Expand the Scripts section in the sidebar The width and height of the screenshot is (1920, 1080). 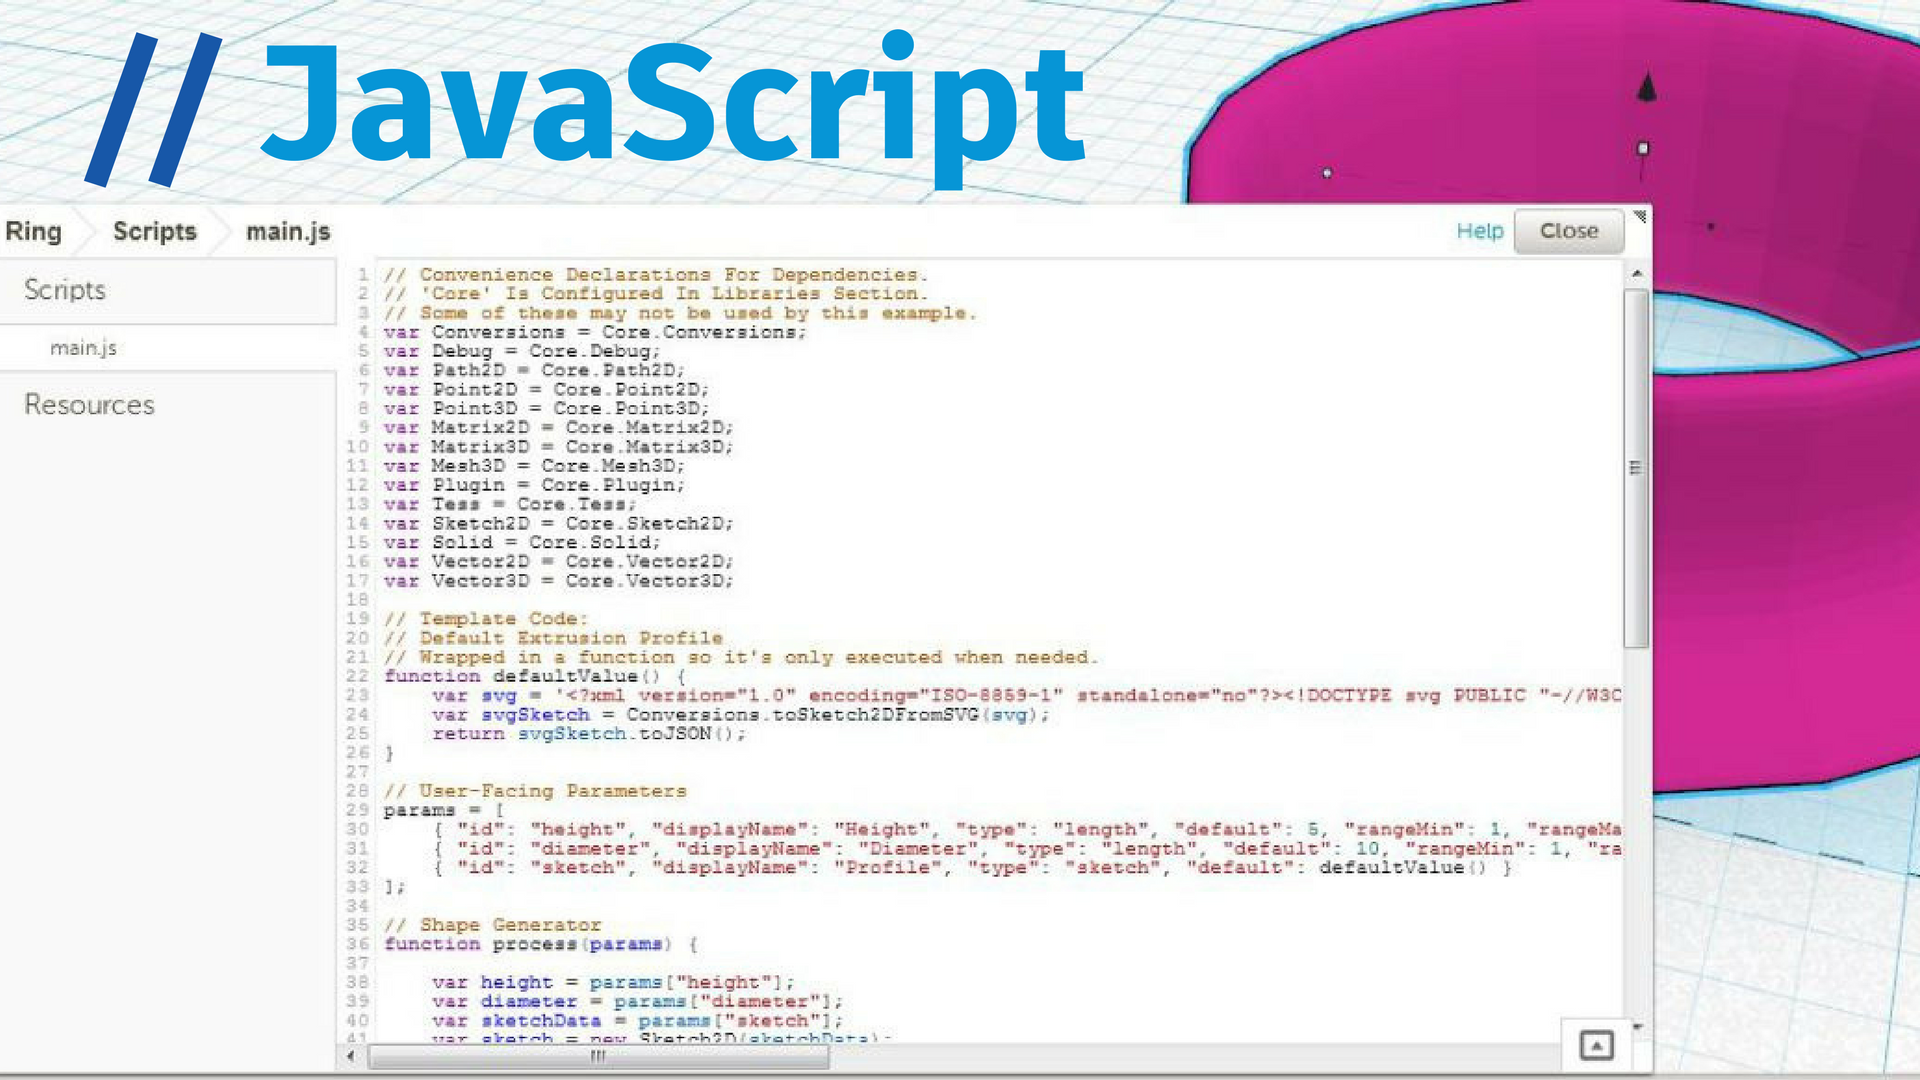pyautogui.click(x=65, y=290)
